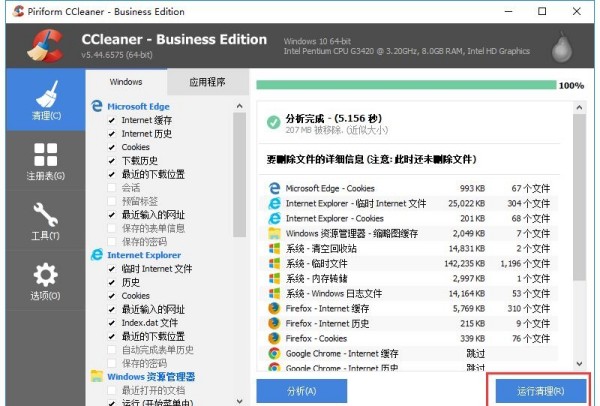Viewport: 600px width, 406px height.
Task: Enable the 保存的密码 checkbox under Microsoft Edge
Action: click(112, 241)
